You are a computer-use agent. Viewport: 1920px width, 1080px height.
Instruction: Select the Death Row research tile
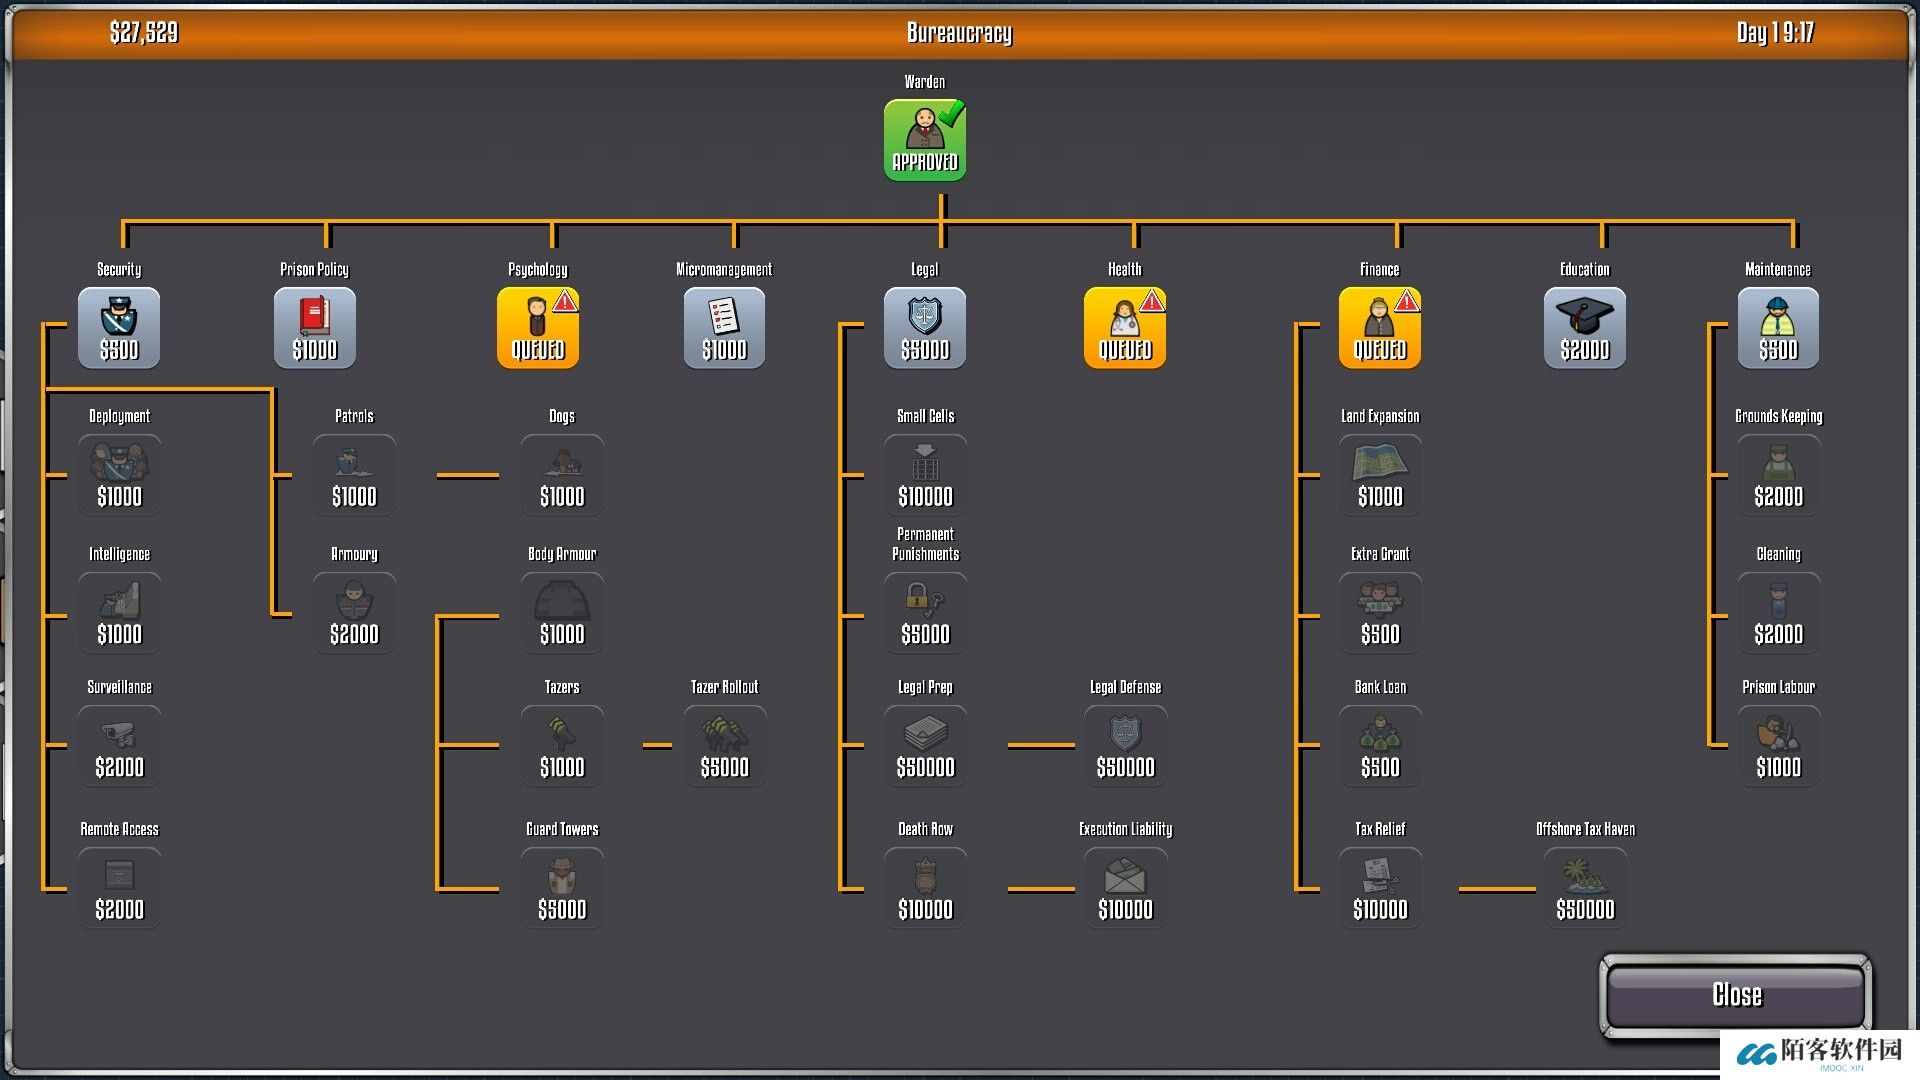(x=925, y=888)
